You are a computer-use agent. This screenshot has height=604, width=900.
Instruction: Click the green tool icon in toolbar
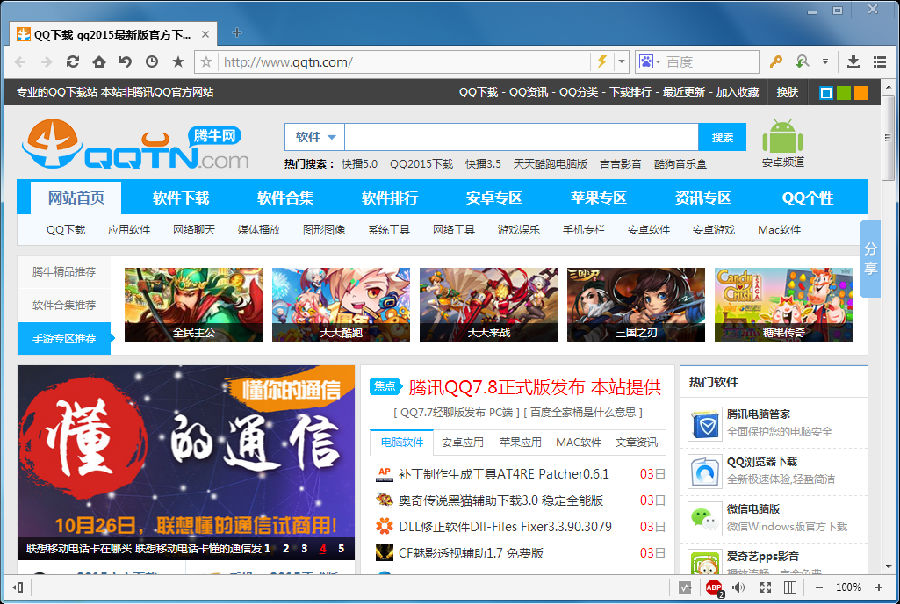802,61
